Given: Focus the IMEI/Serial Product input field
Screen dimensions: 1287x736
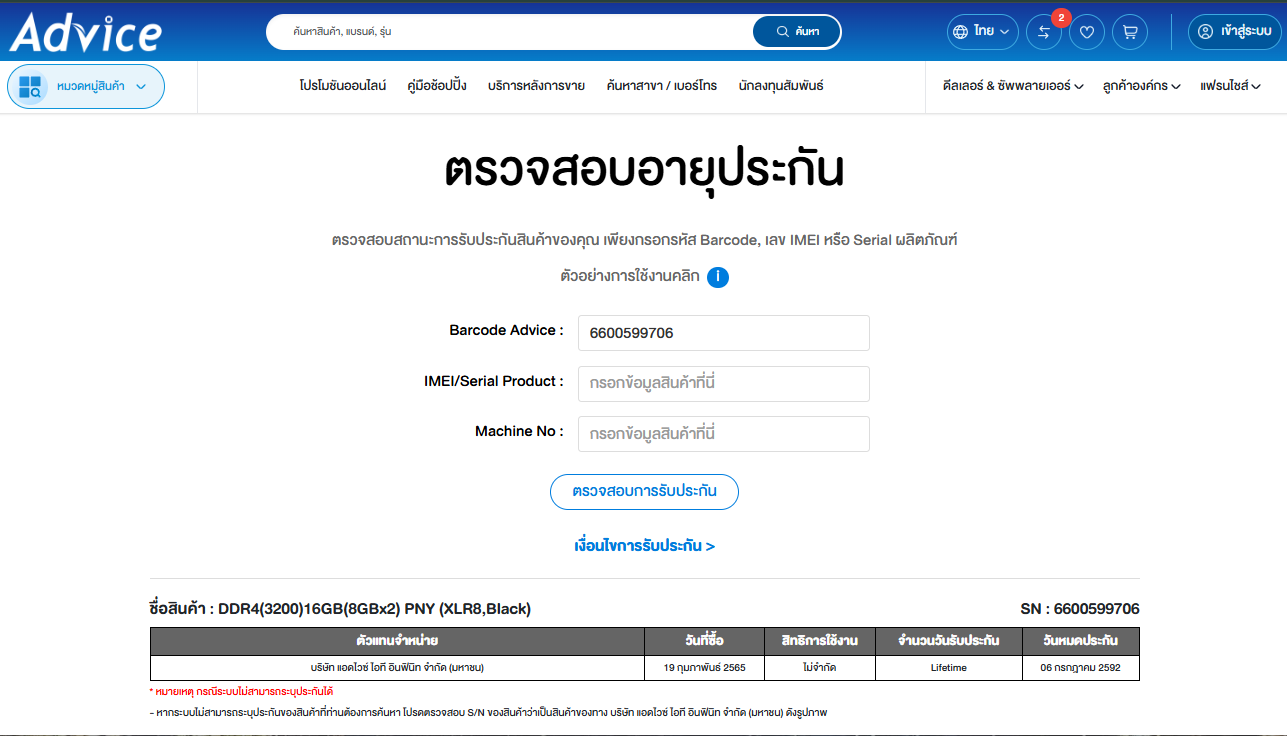Looking at the screenshot, I should pyautogui.click(x=723, y=383).
